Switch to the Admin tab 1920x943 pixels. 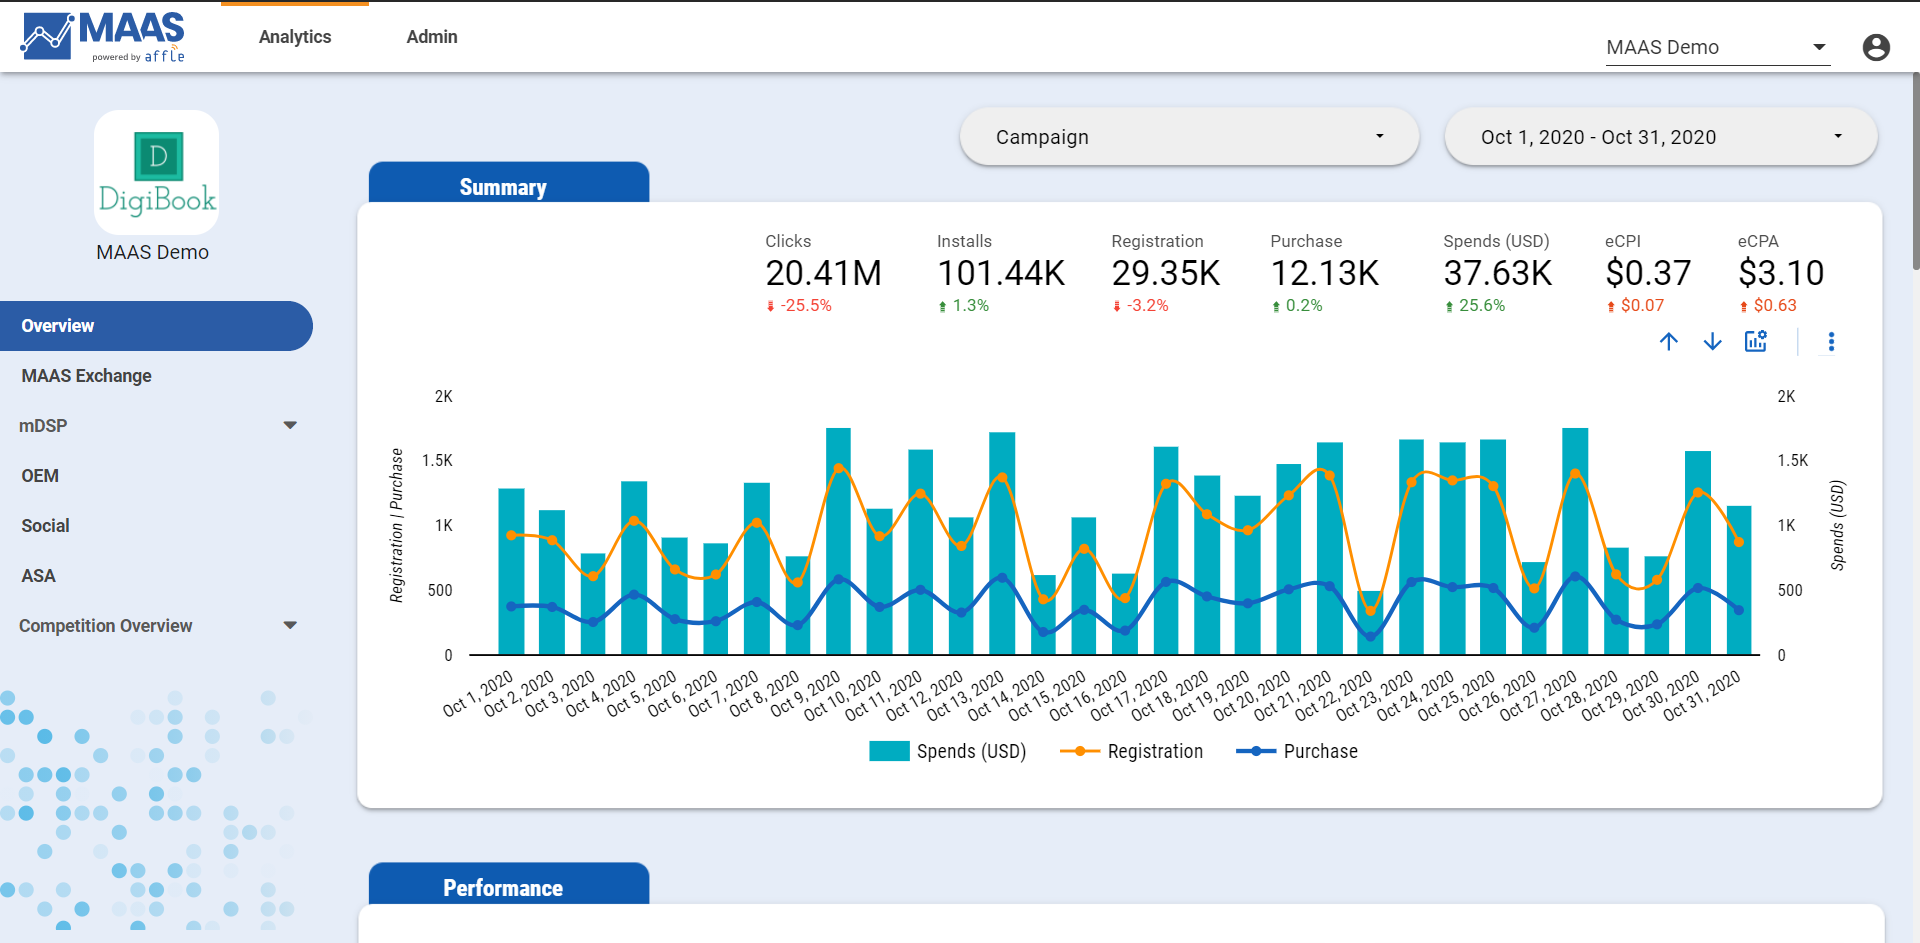click(x=431, y=36)
